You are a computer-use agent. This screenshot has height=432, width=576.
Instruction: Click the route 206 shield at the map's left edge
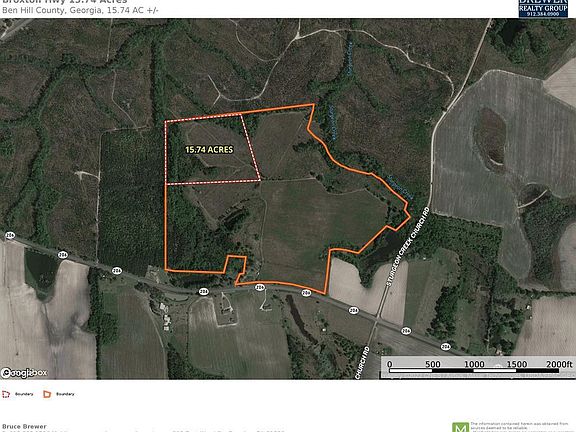pos(10,235)
